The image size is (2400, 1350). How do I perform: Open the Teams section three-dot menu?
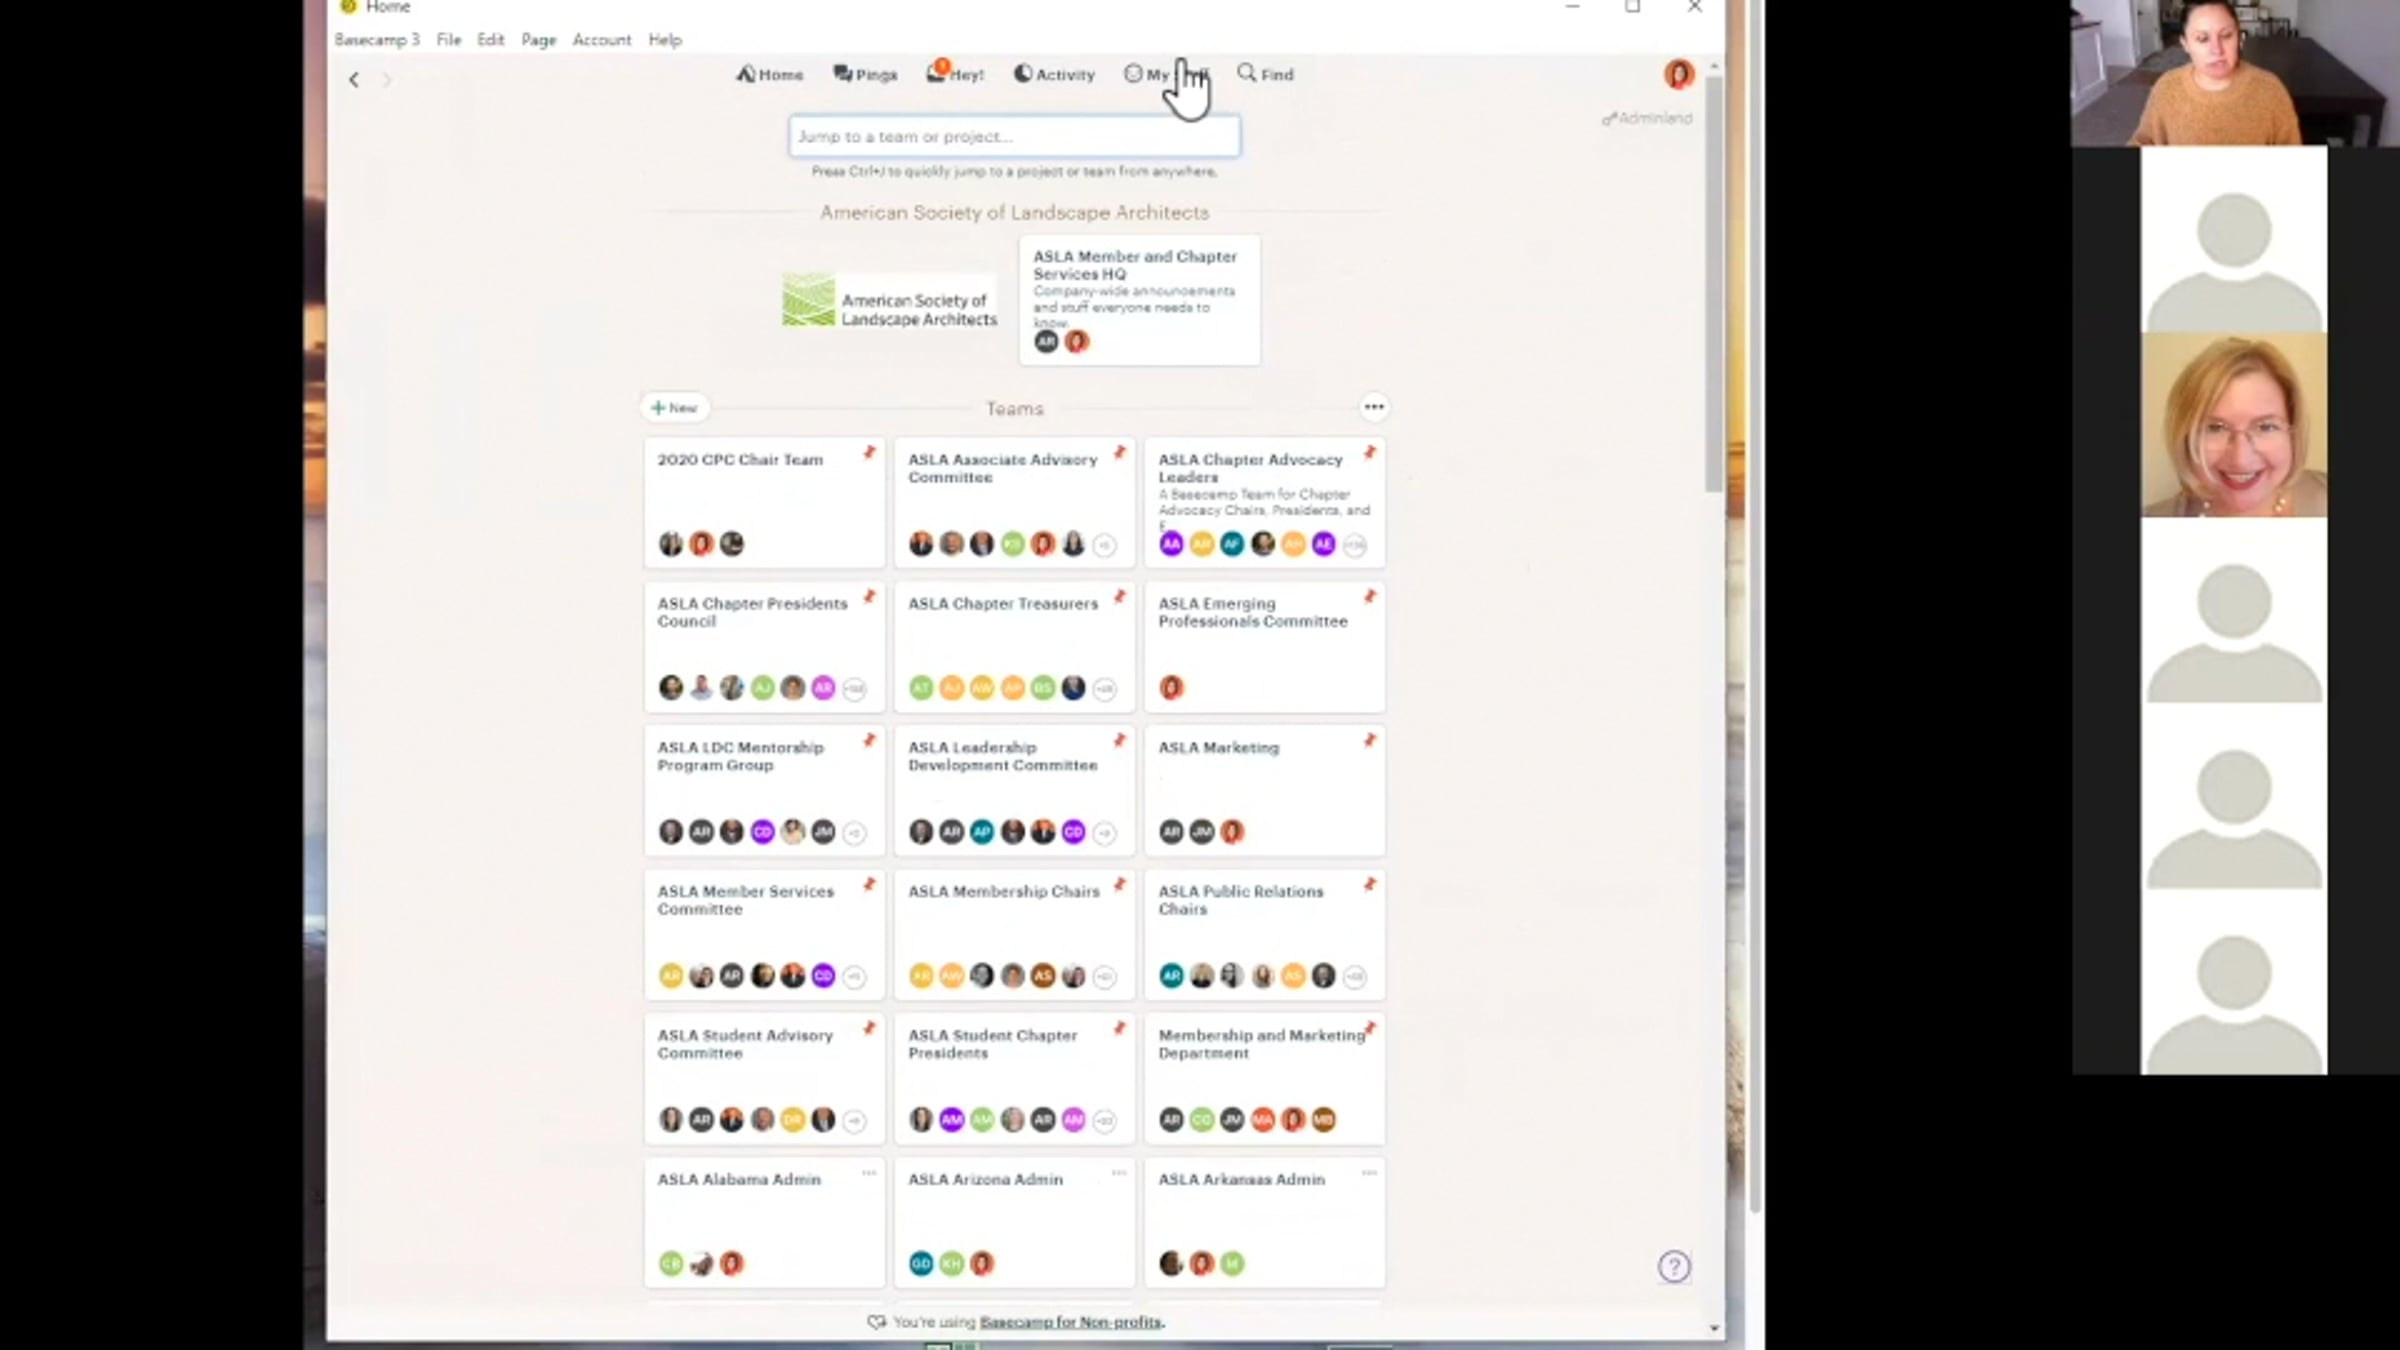pos(1374,407)
